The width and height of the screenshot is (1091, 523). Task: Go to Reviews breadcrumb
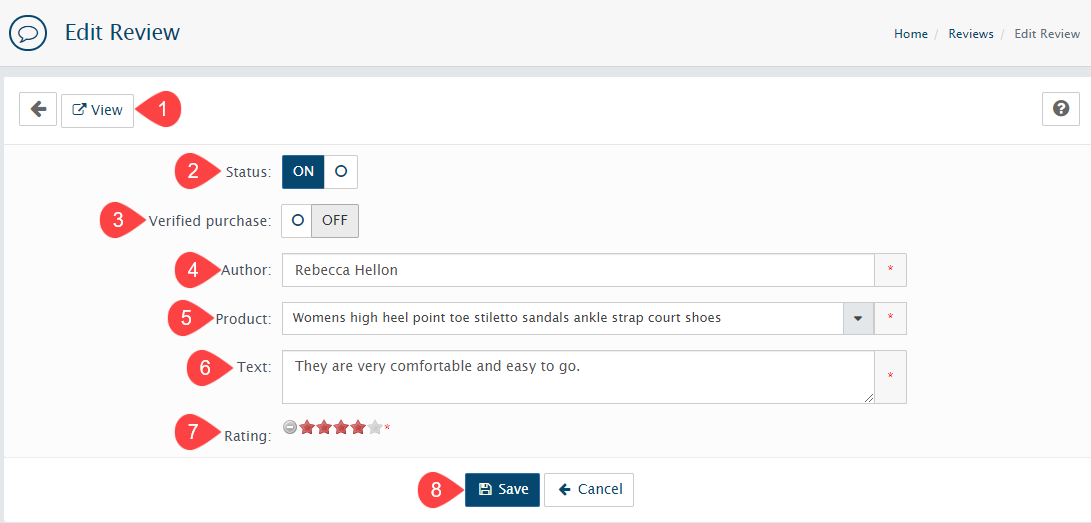tap(971, 33)
